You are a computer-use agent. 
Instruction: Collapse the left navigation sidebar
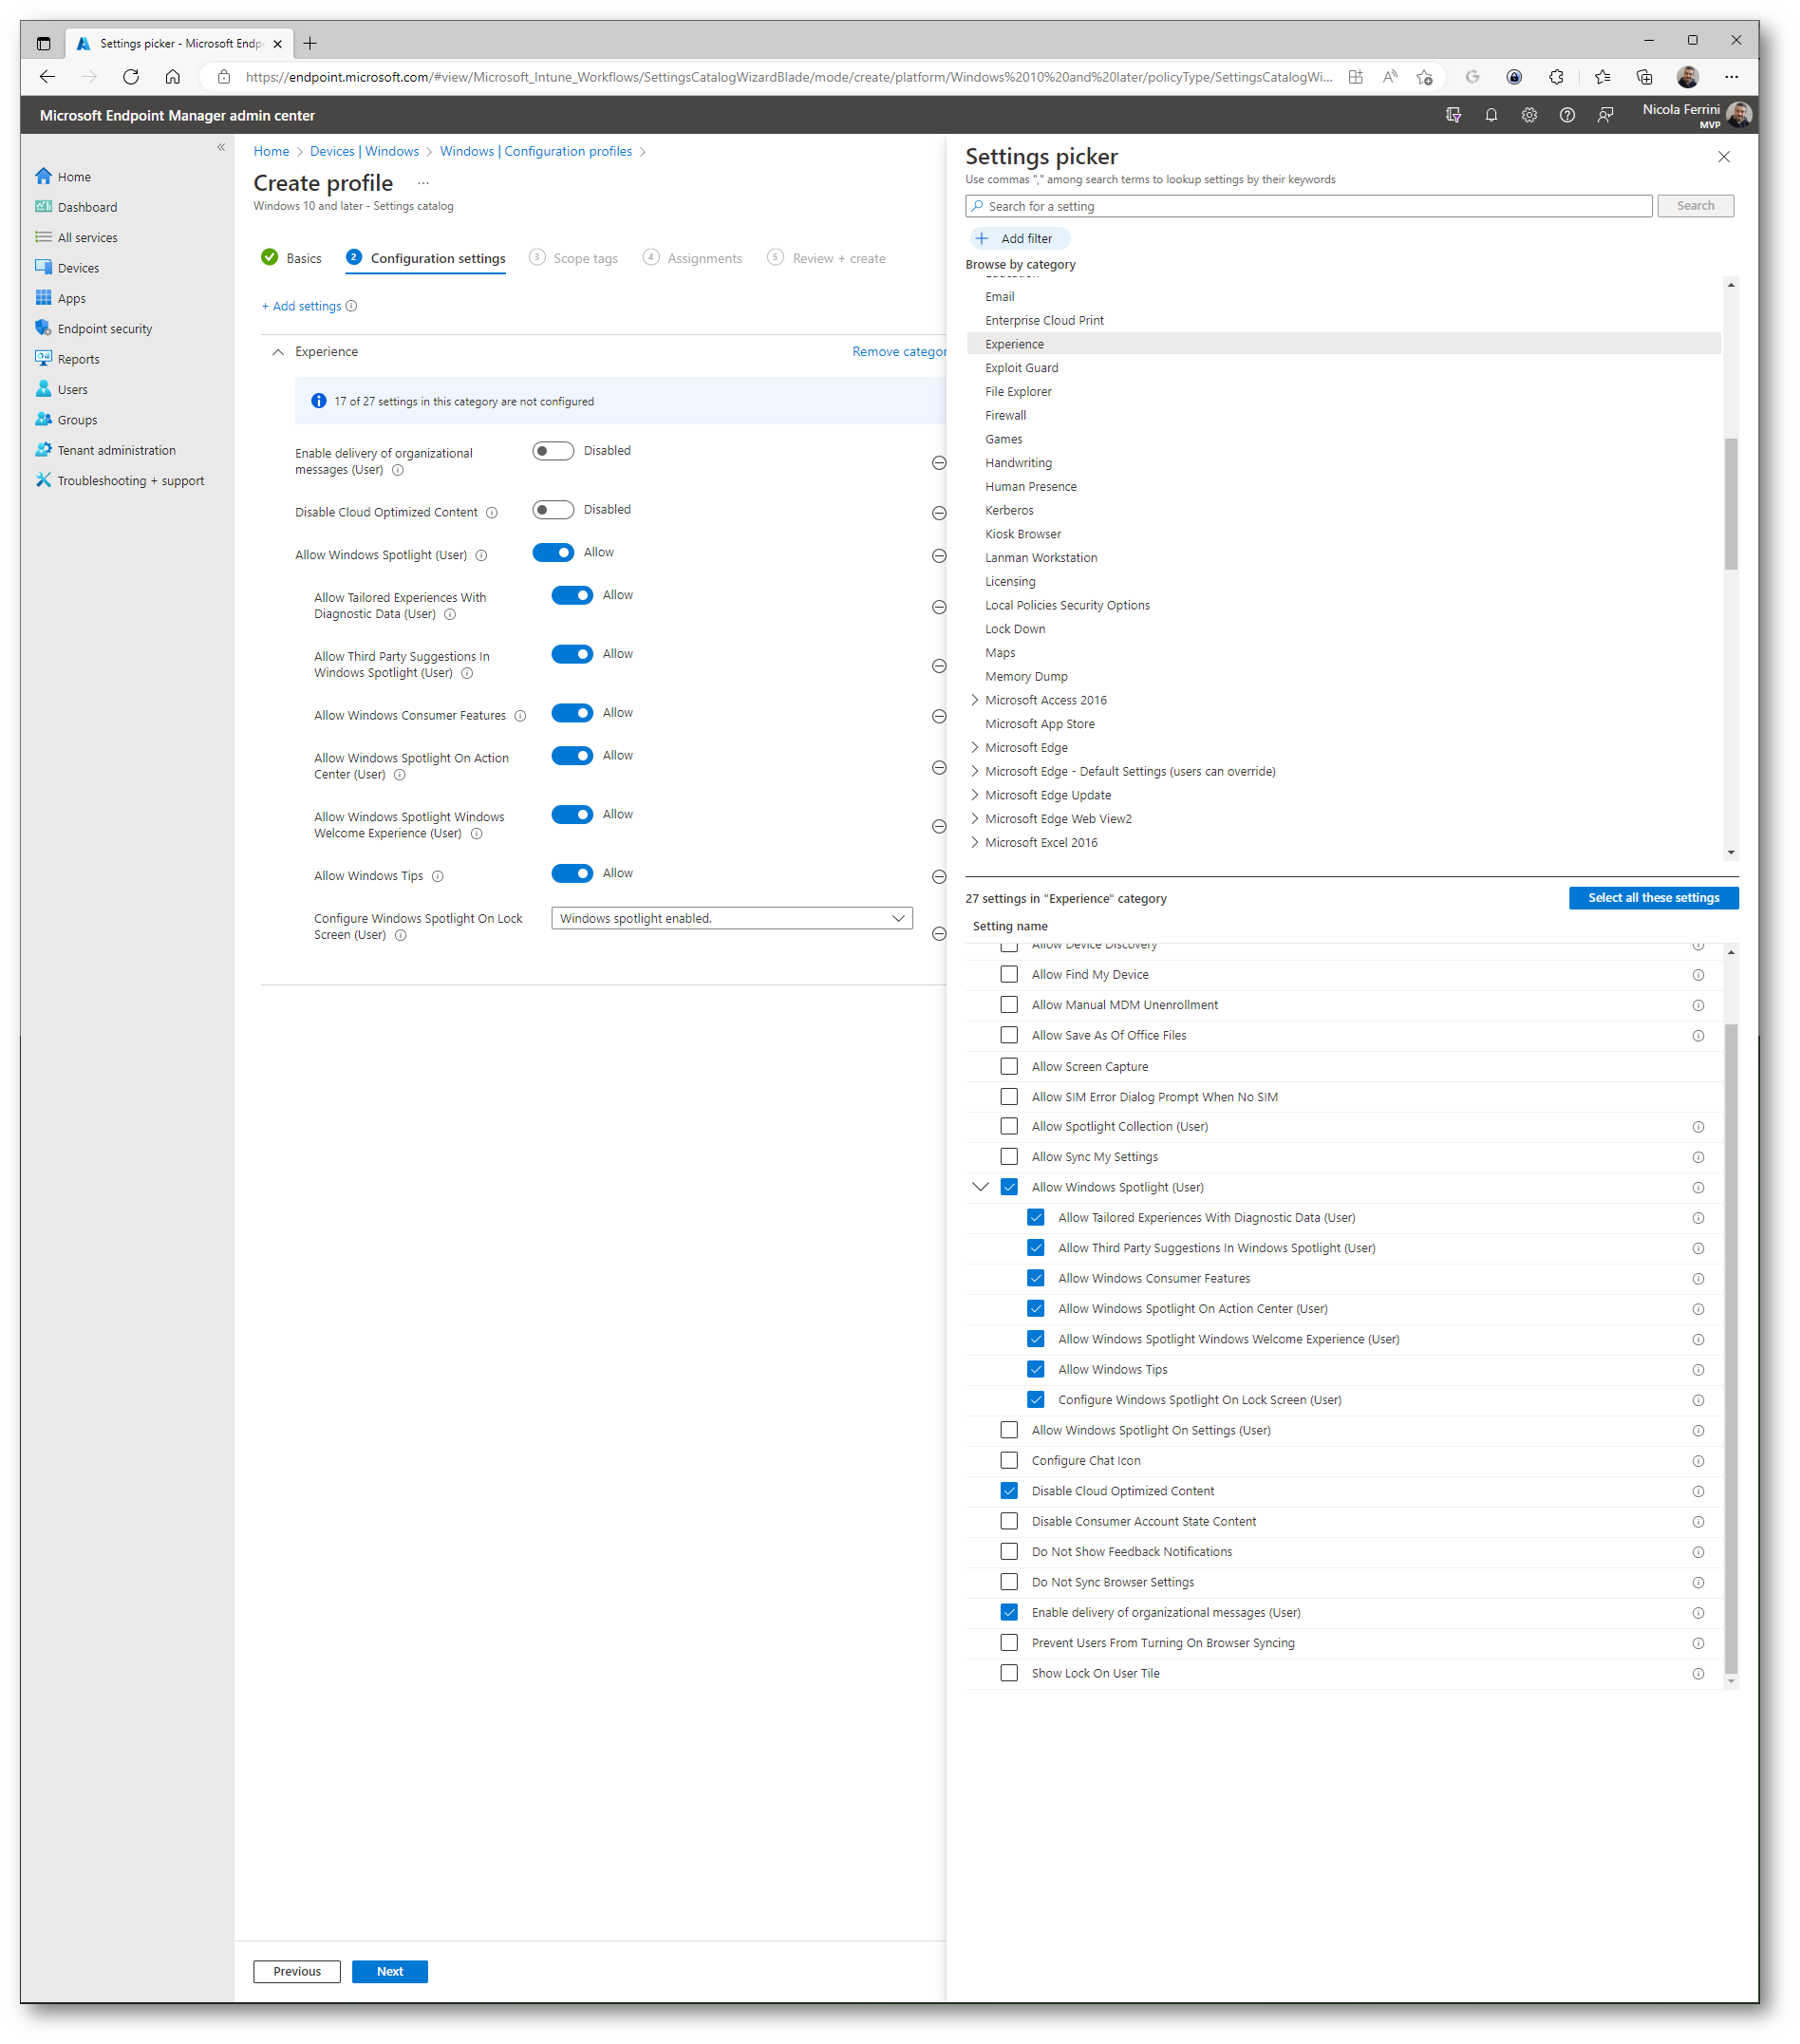(x=221, y=147)
